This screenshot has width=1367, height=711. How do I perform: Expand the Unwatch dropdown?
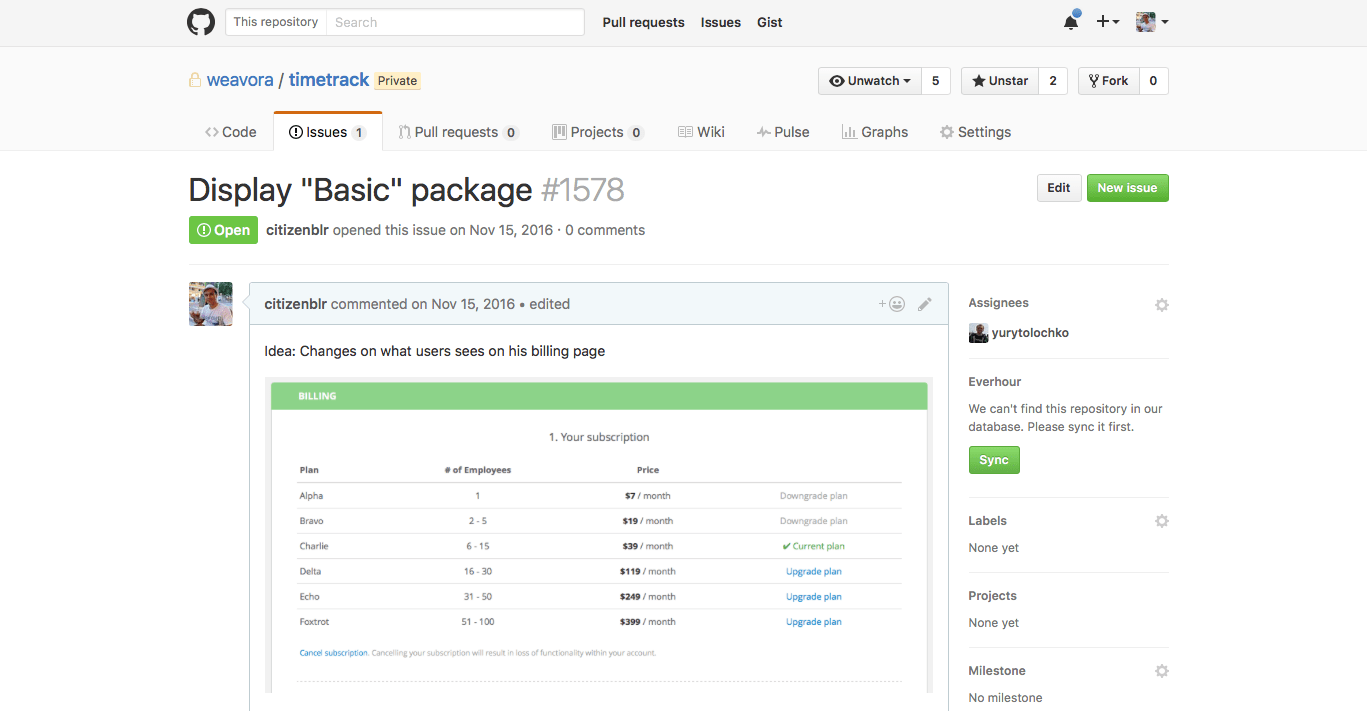pyautogui.click(x=870, y=81)
